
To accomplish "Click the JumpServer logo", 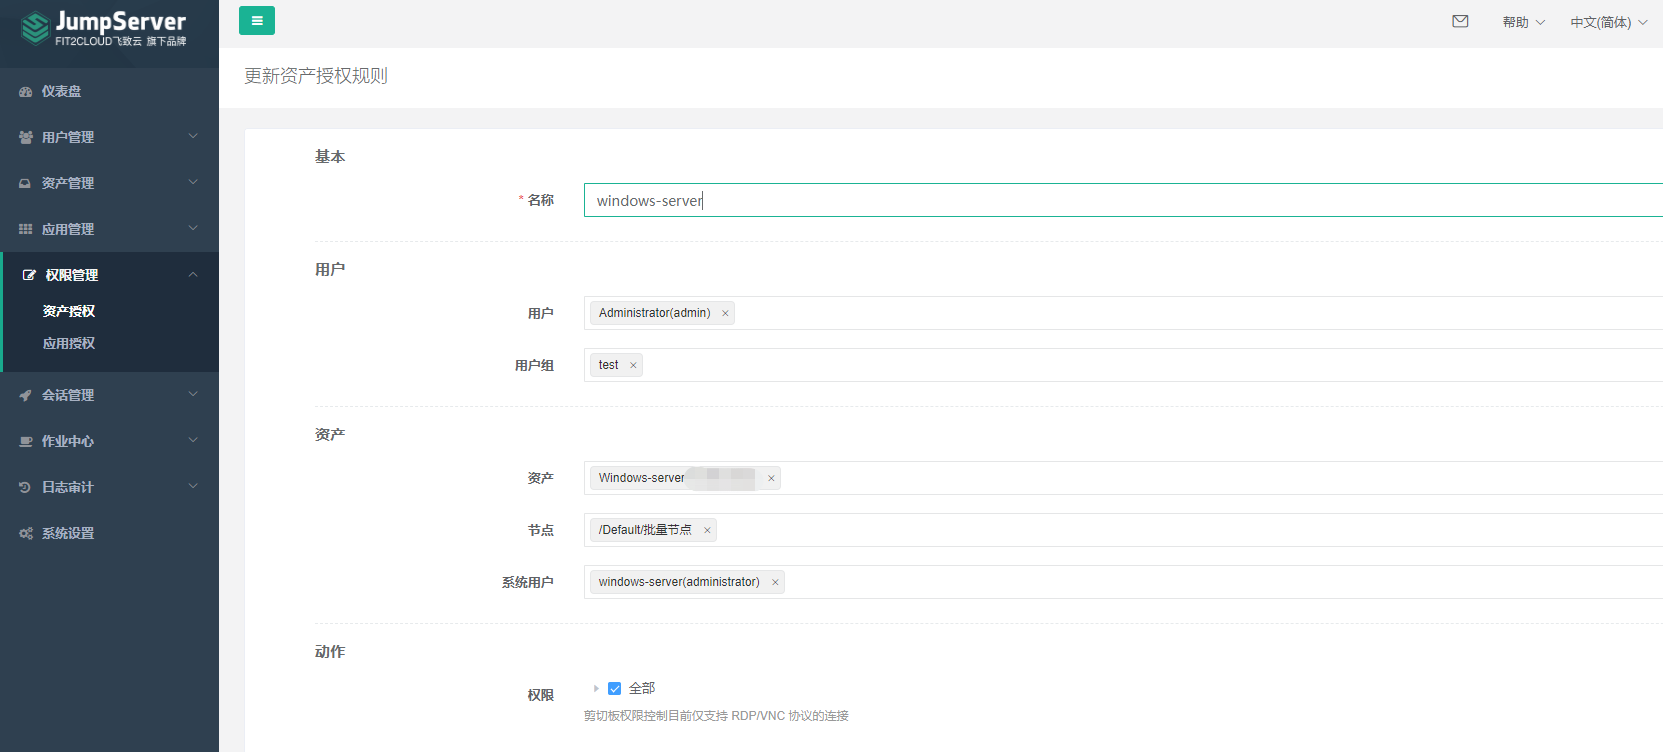I will [x=103, y=28].
